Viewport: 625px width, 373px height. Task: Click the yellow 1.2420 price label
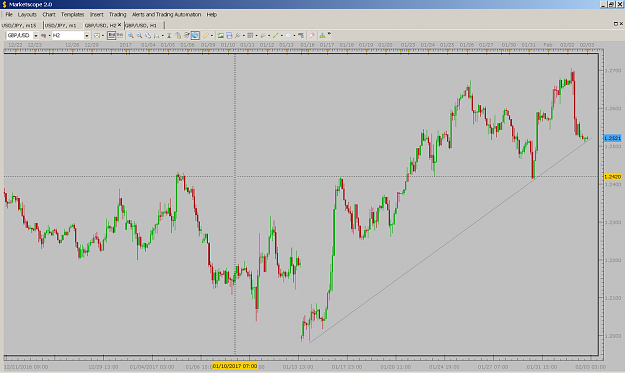point(612,177)
